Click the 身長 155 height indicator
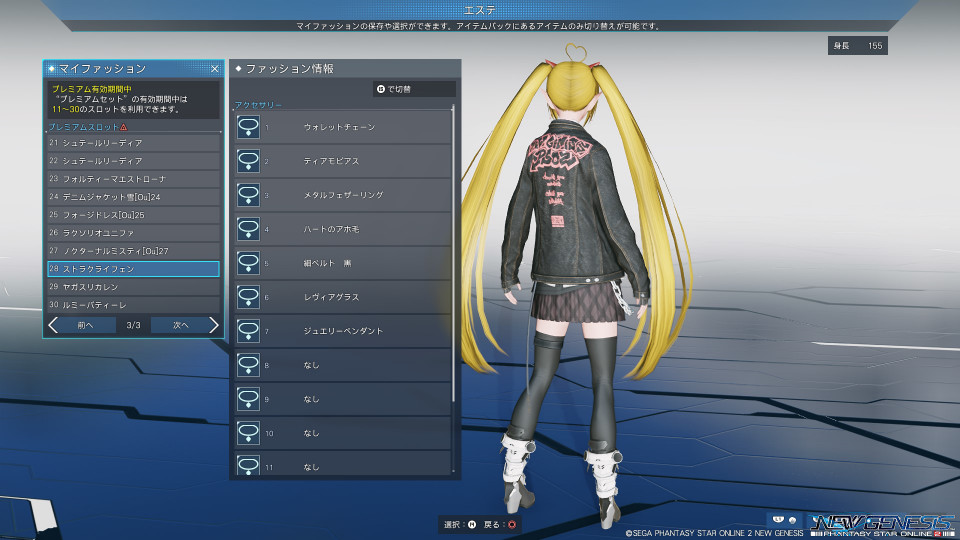The height and width of the screenshot is (540, 960). tap(858, 46)
